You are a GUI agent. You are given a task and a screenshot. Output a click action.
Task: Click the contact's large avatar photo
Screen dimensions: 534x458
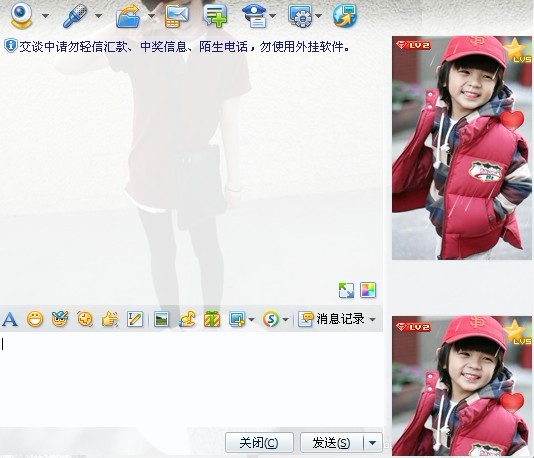(x=462, y=148)
